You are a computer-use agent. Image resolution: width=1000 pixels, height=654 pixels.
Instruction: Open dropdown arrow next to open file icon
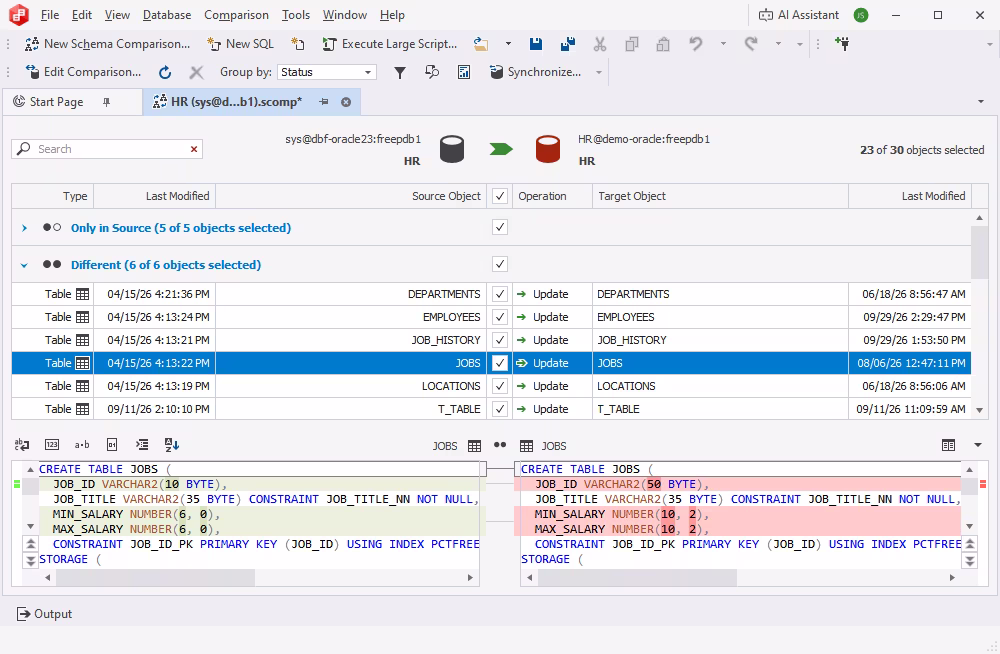(x=508, y=44)
